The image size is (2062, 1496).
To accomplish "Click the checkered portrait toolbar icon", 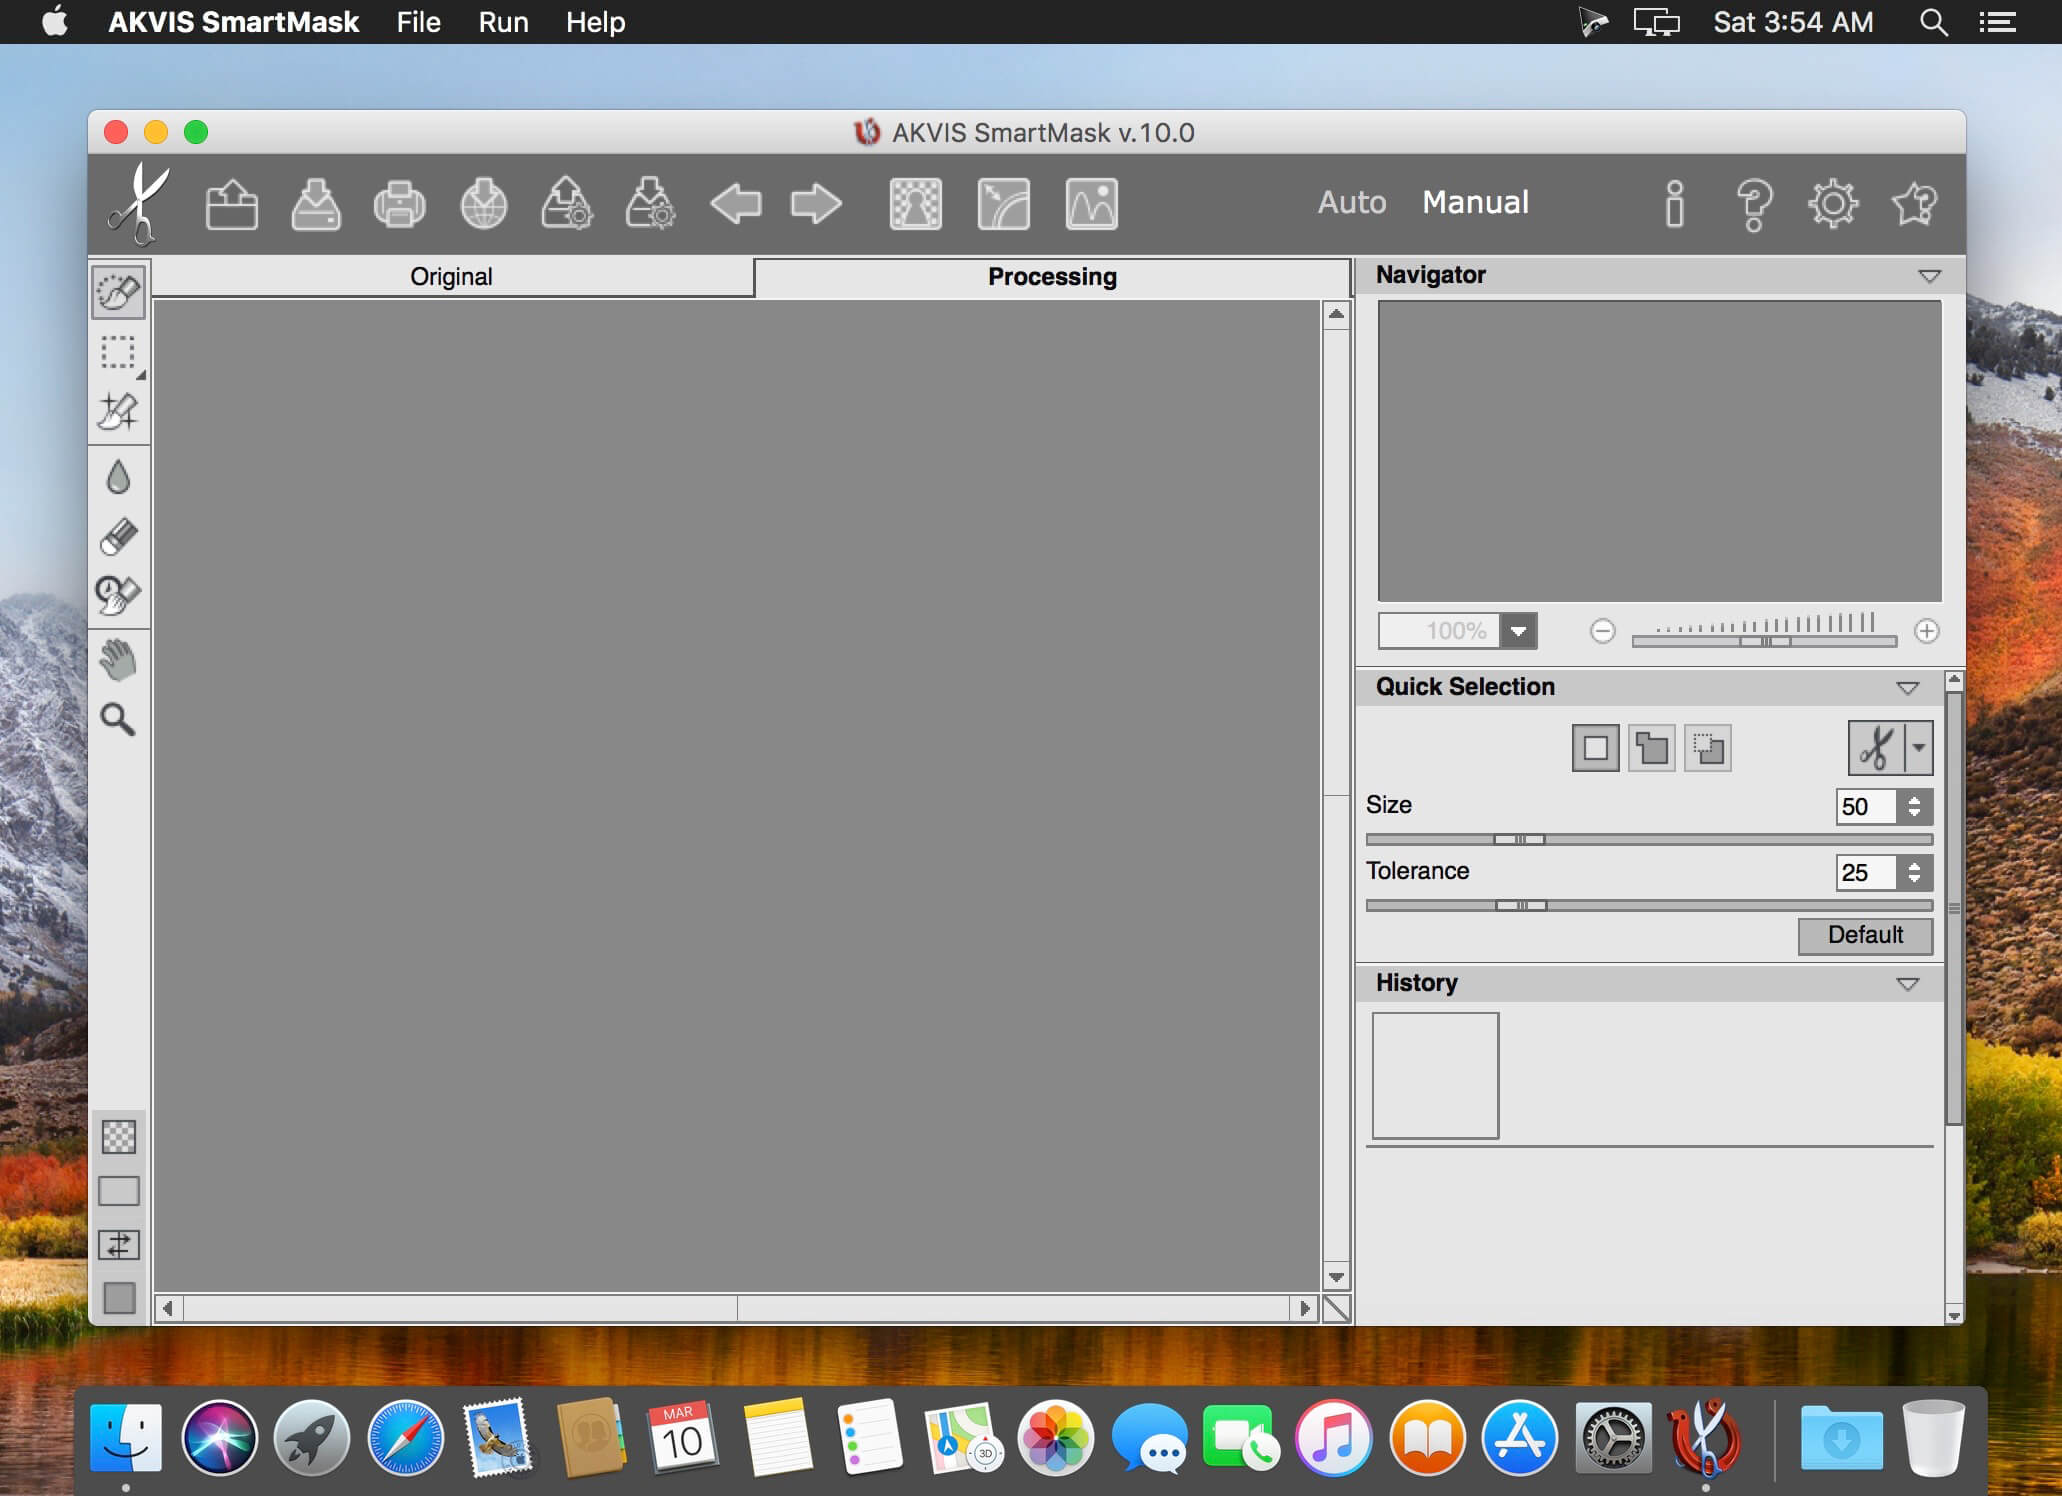I will [x=915, y=204].
